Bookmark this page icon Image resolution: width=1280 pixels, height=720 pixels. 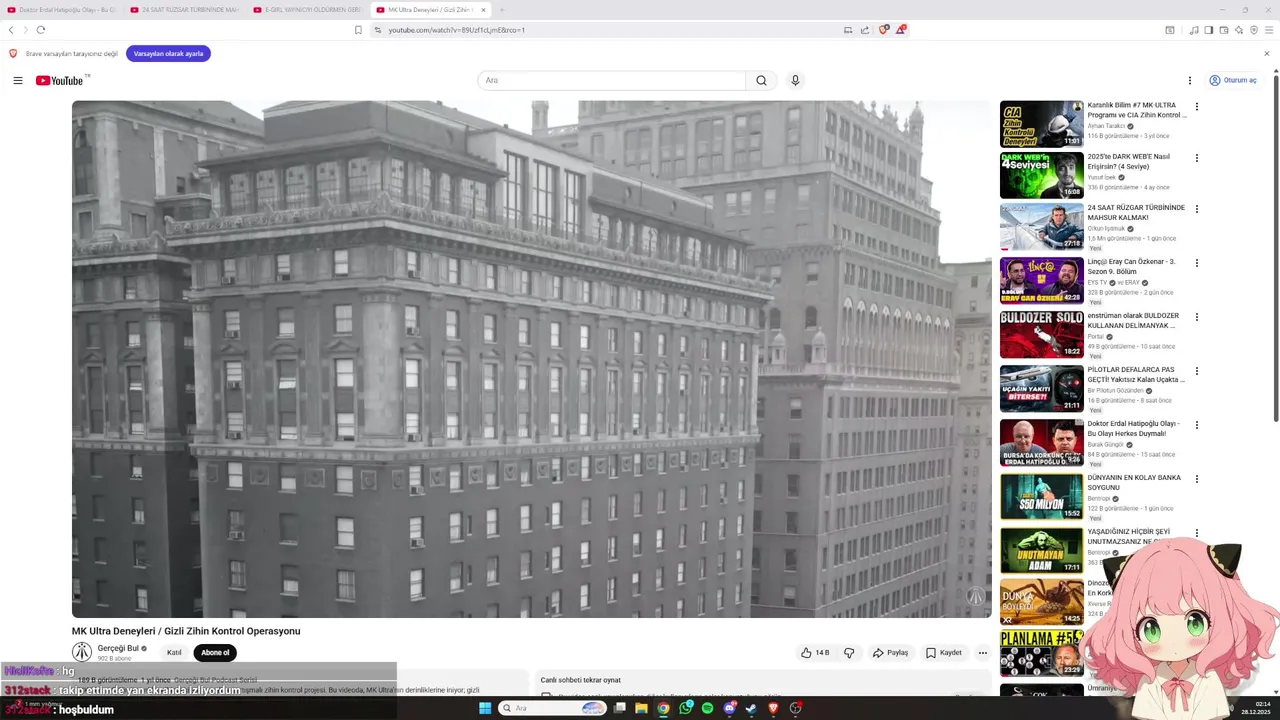pyautogui.click(x=358, y=30)
